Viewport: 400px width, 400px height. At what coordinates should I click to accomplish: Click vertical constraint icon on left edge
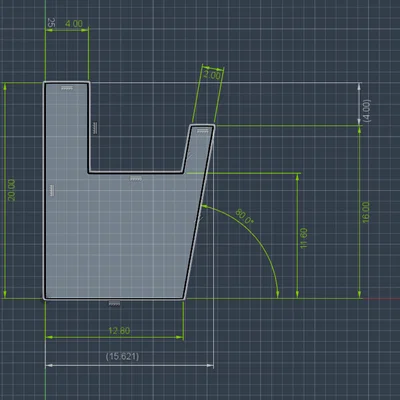[52, 191]
